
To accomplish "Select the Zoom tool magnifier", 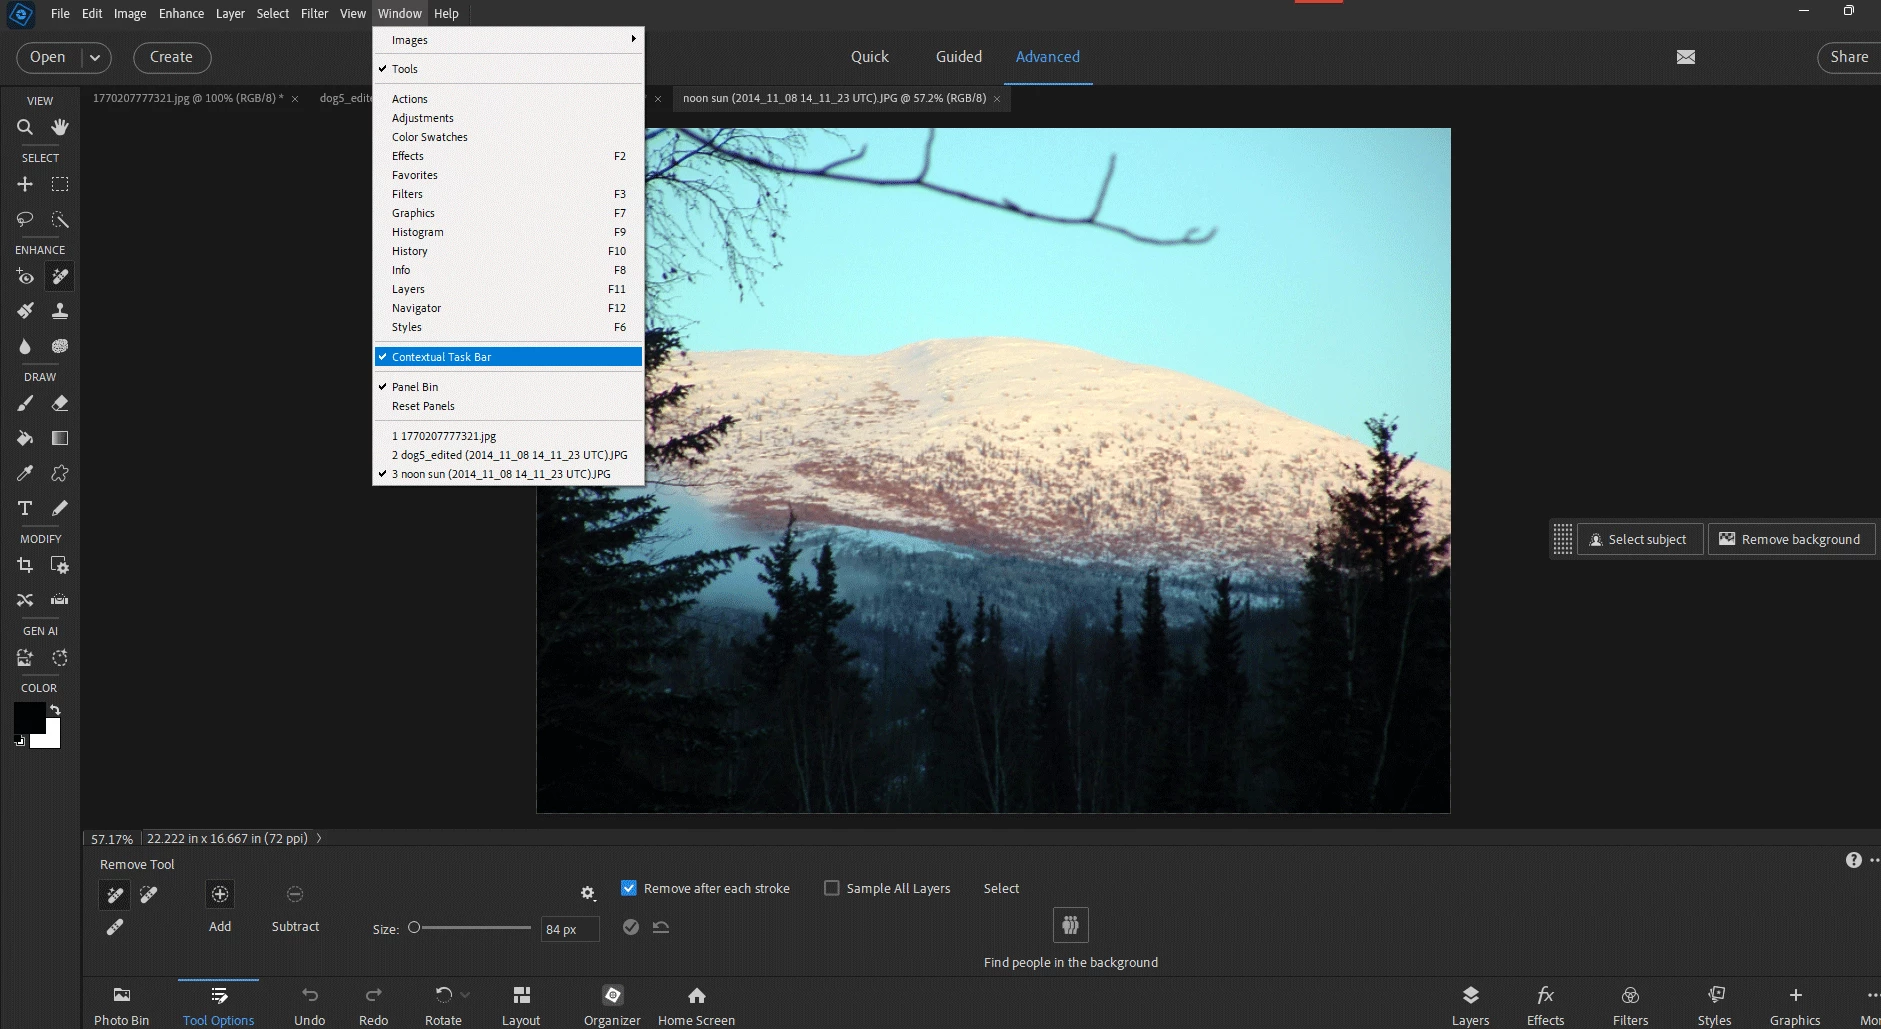I will point(25,127).
